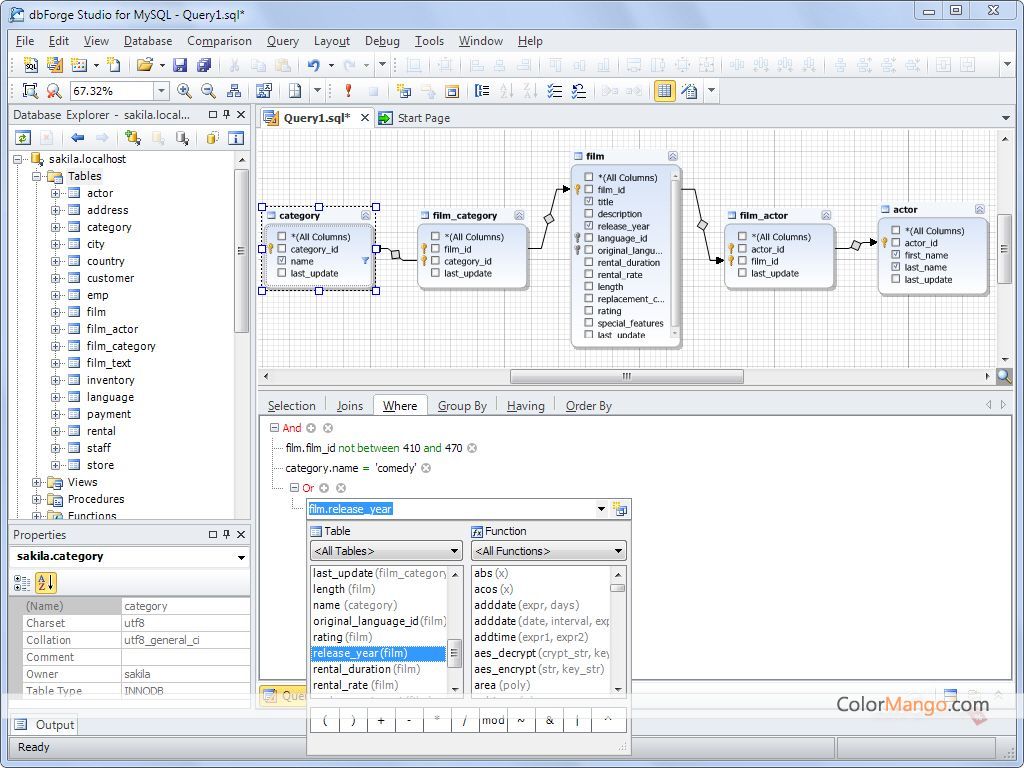This screenshot has width=1024, height=768.
Task: Click the expression builder icon beside film.release_year
Action: 620,509
